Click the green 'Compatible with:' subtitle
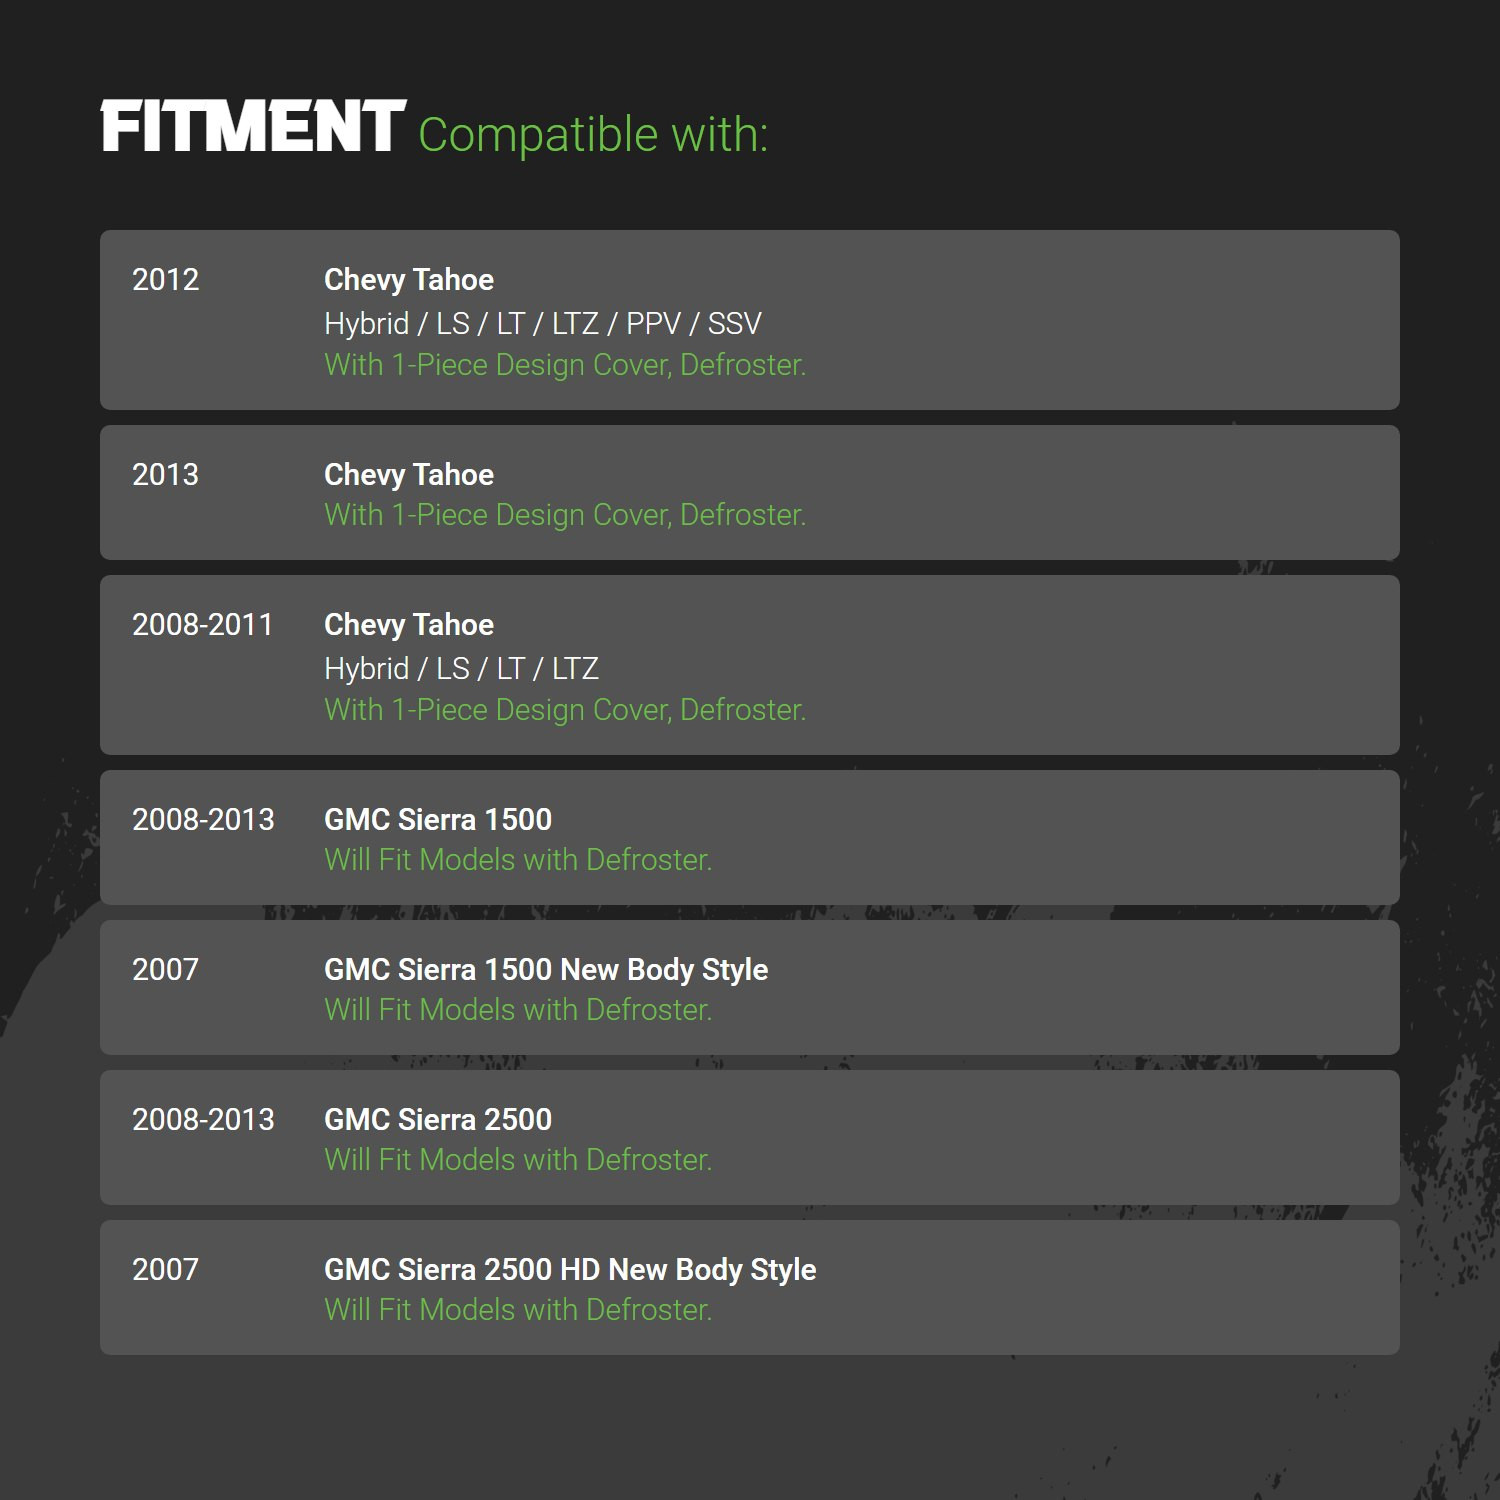Viewport: 1500px width, 1500px height. tap(593, 135)
